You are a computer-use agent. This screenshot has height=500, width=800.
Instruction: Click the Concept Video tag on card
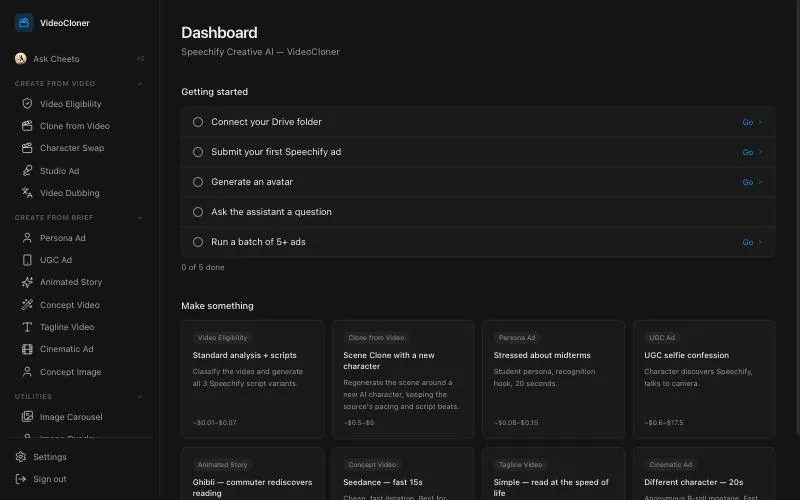click(x=372, y=465)
